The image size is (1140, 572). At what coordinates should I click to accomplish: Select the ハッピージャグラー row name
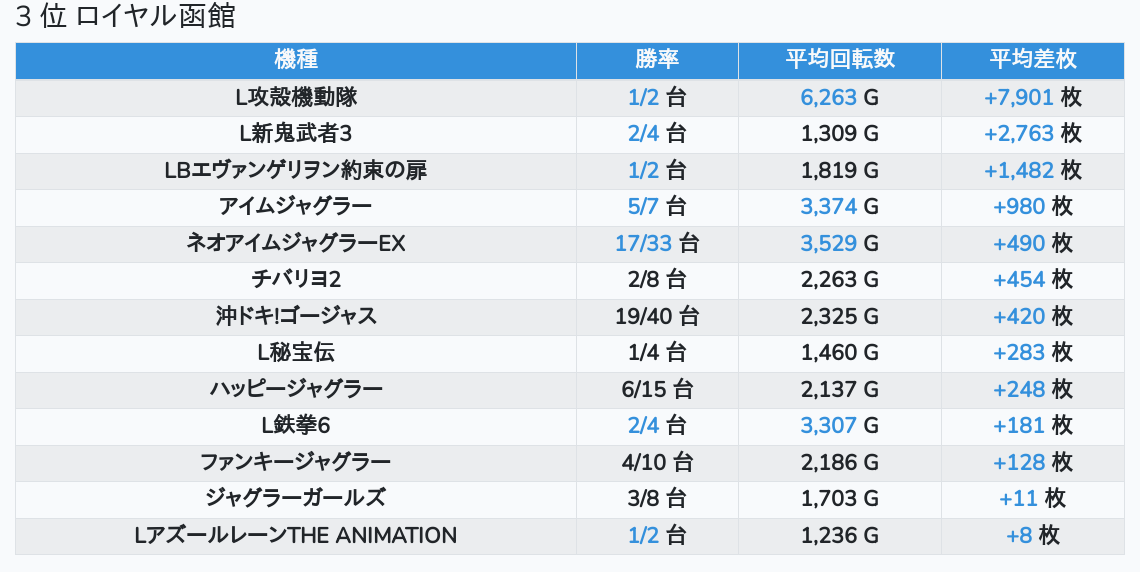pyautogui.click(x=295, y=389)
